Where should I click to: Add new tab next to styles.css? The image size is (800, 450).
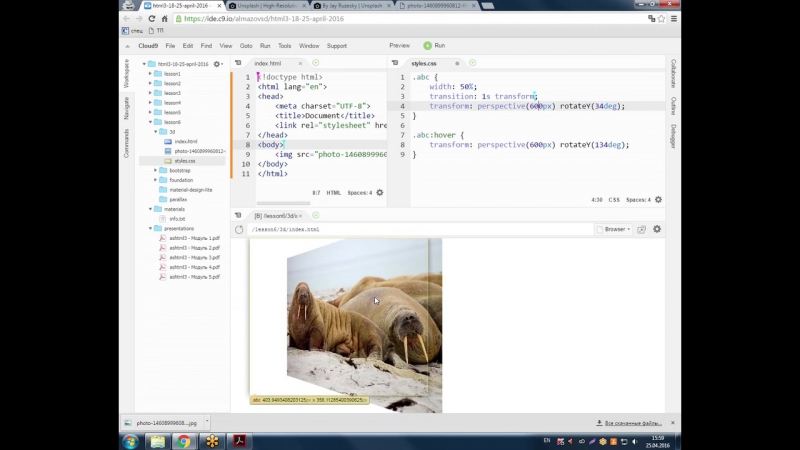click(x=473, y=63)
